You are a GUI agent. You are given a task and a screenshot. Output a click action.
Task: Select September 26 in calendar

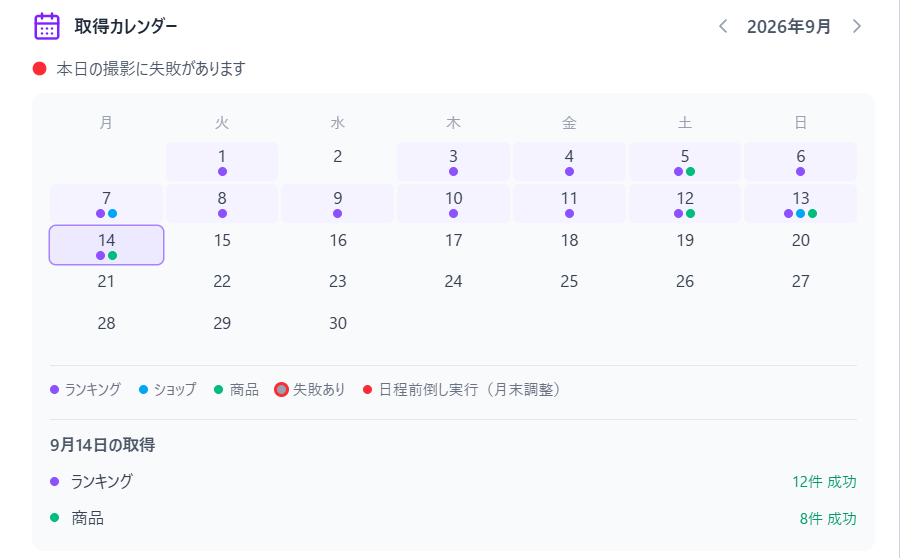tap(685, 286)
